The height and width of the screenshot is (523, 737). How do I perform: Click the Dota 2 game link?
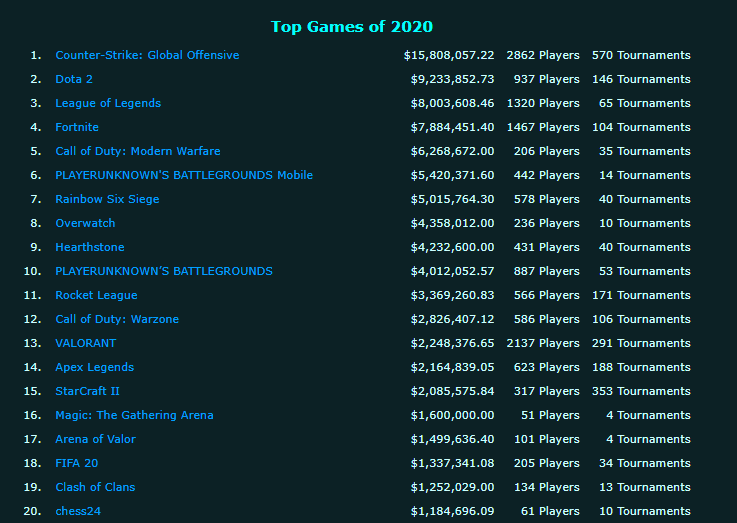click(74, 79)
